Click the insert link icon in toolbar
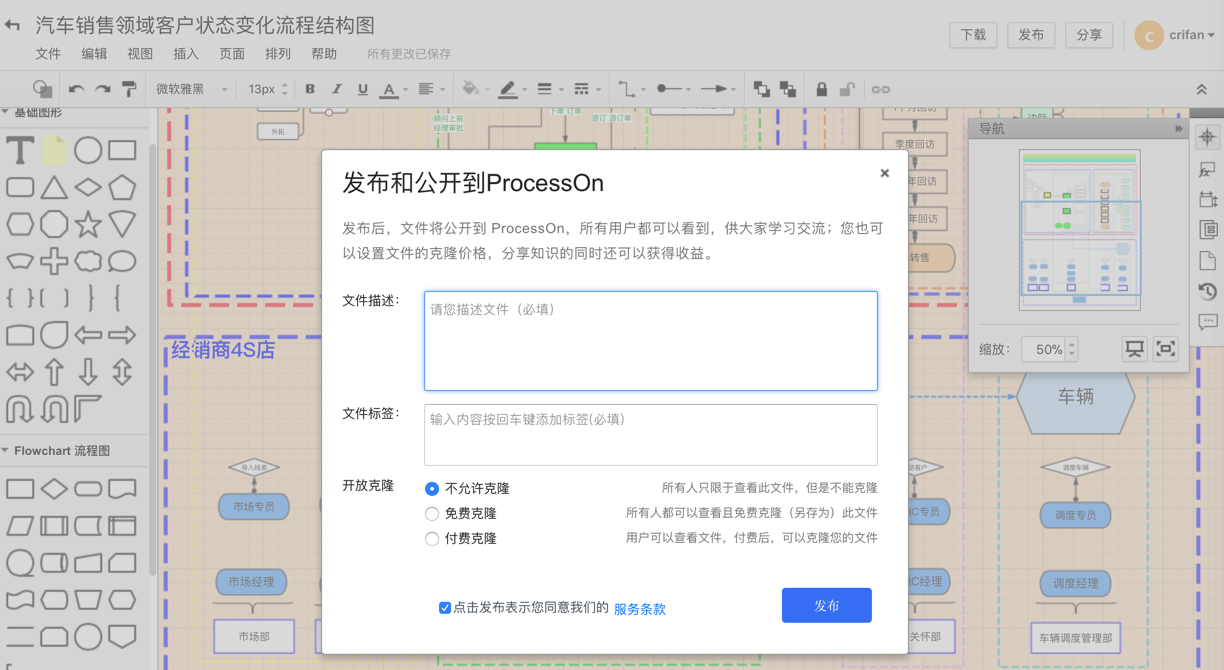The width and height of the screenshot is (1224, 670). tap(881, 90)
